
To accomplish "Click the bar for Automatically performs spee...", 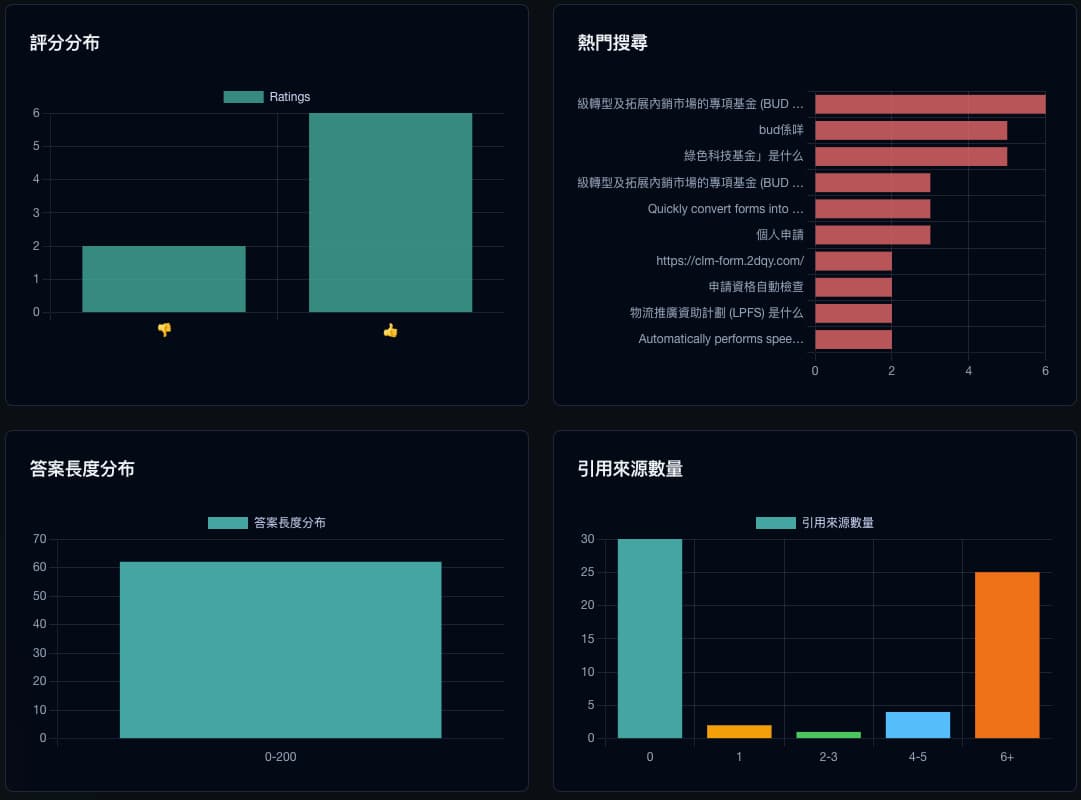I will (x=853, y=339).
